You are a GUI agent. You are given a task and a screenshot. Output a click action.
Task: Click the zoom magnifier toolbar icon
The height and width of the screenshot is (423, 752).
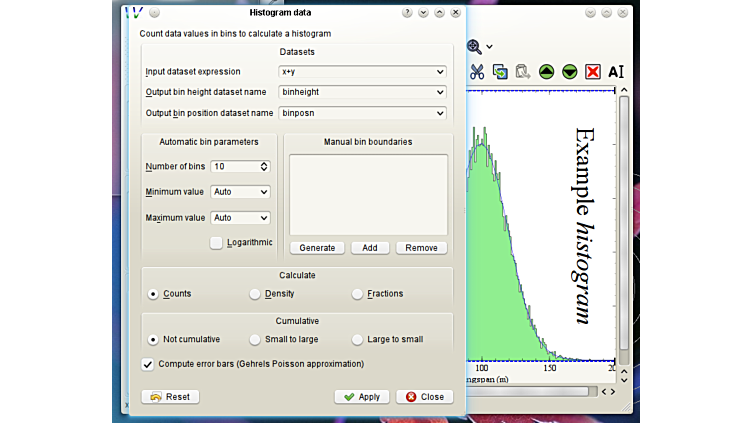tap(475, 47)
